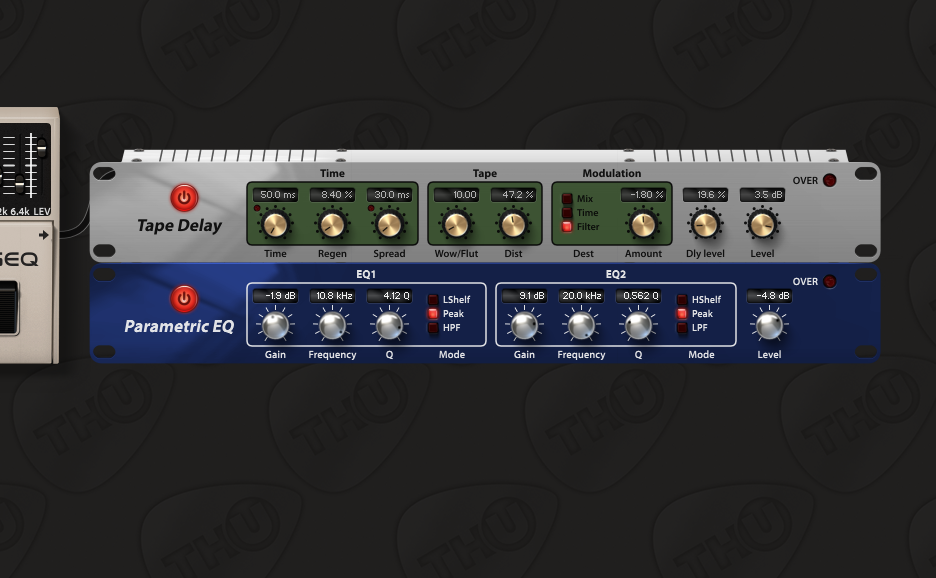936x578 pixels.
Task: Click the -1.9 dB EQ1 Gain field
Action: click(275, 296)
